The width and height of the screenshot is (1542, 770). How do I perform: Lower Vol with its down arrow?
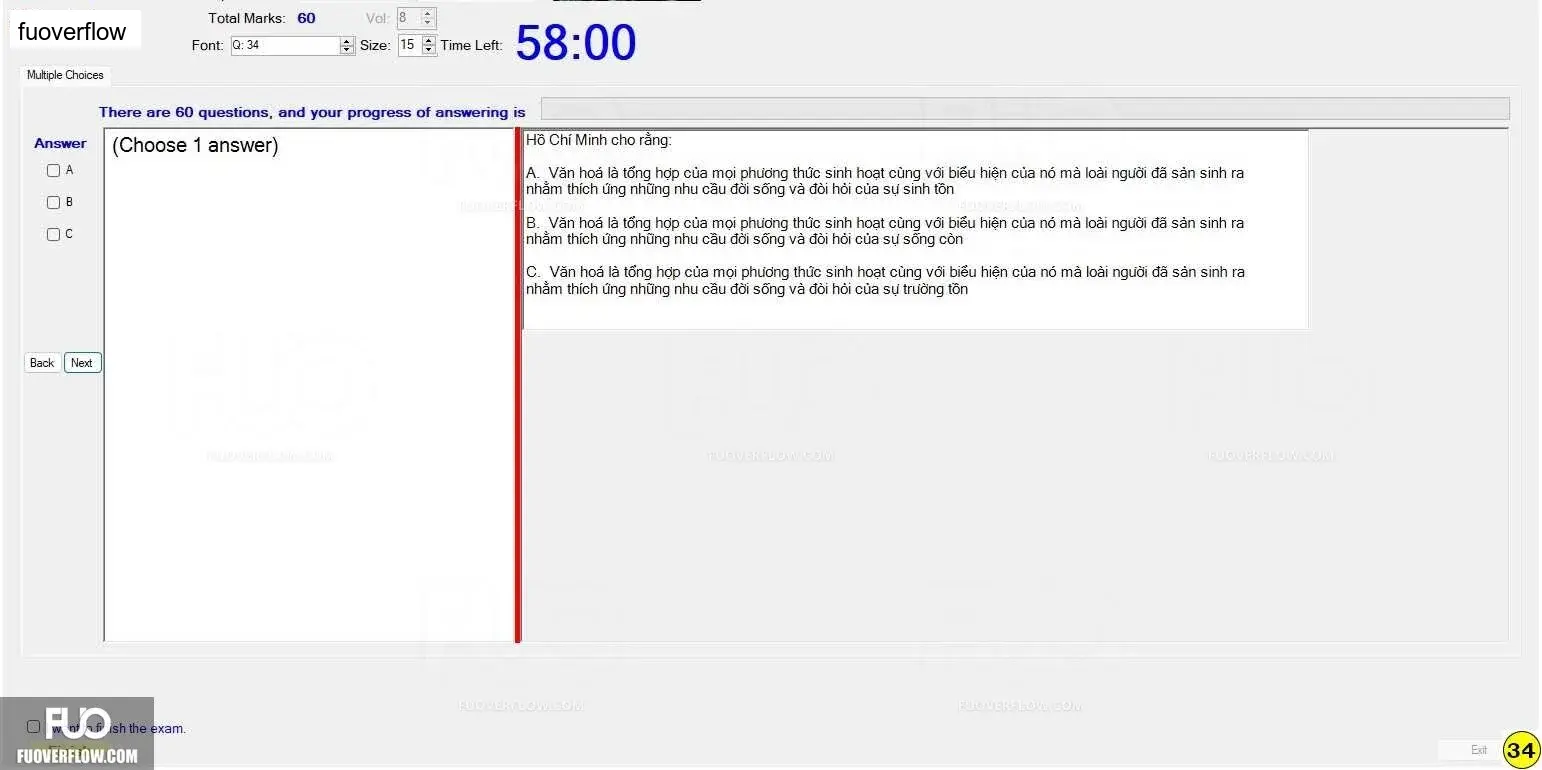(429, 23)
